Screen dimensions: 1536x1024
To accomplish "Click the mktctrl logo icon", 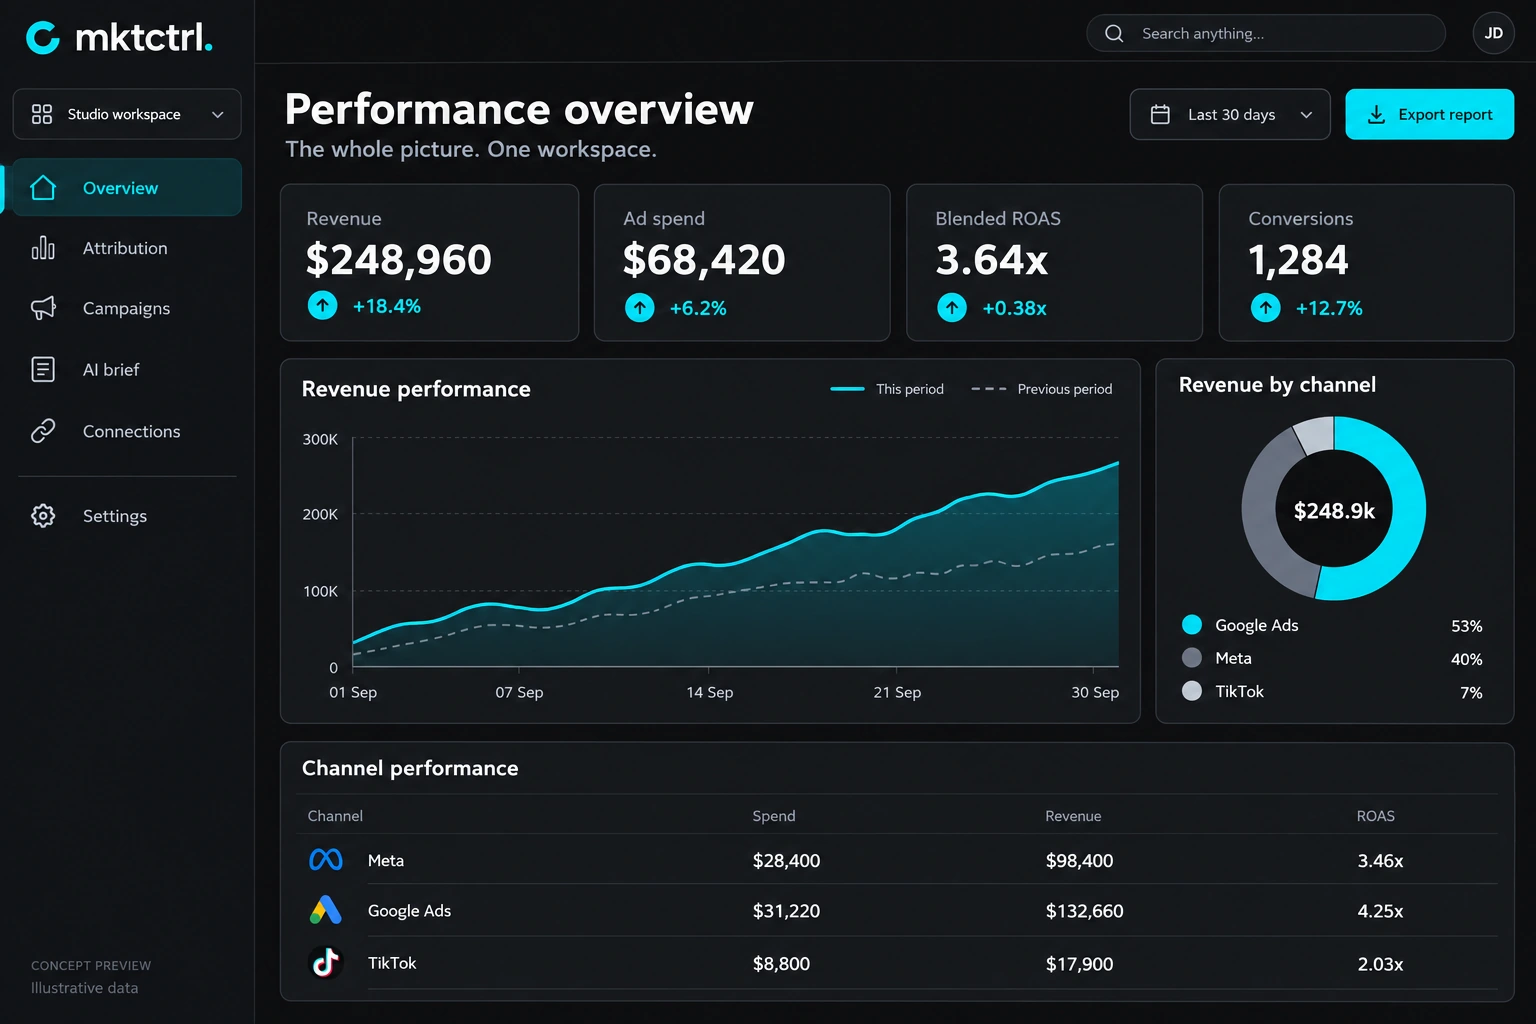I will click(43, 38).
